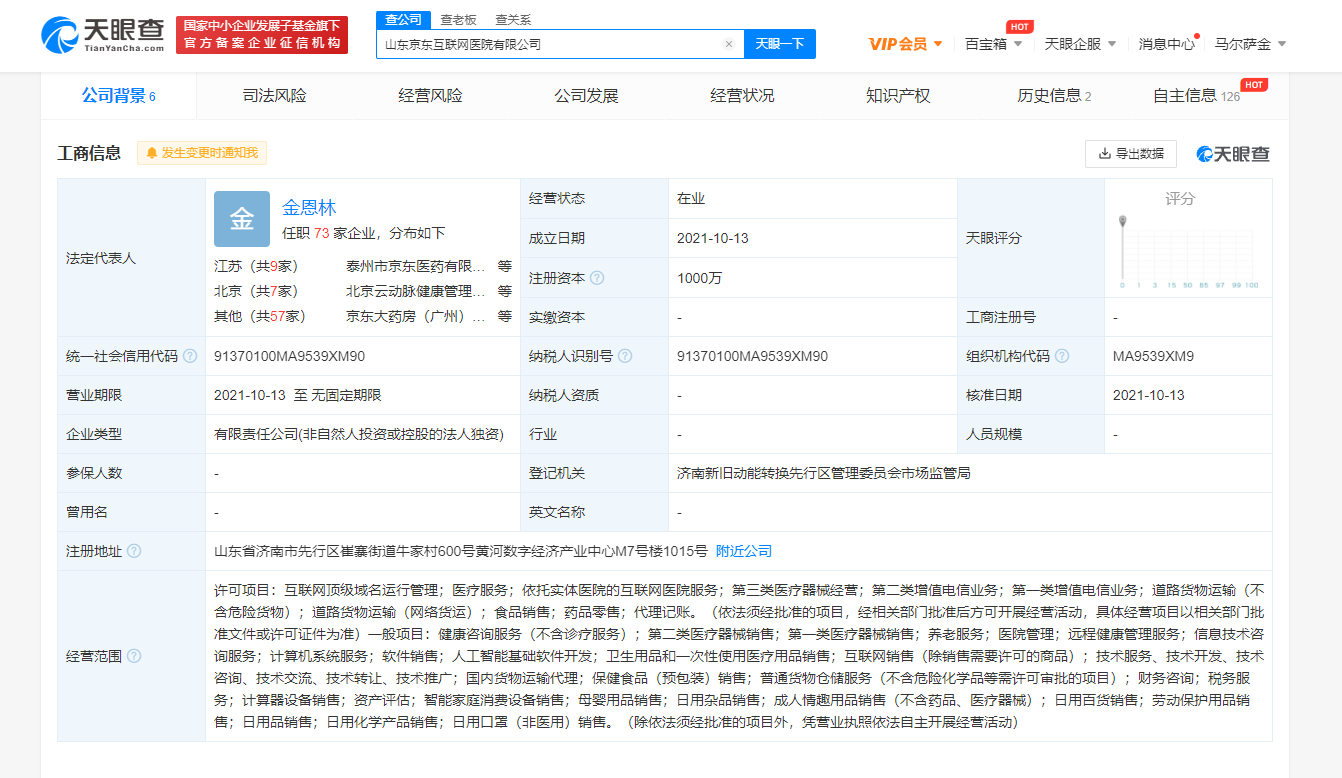Click help icon beside 注册地址
The height and width of the screenshot is (778, 1342).
pos(134,551)
